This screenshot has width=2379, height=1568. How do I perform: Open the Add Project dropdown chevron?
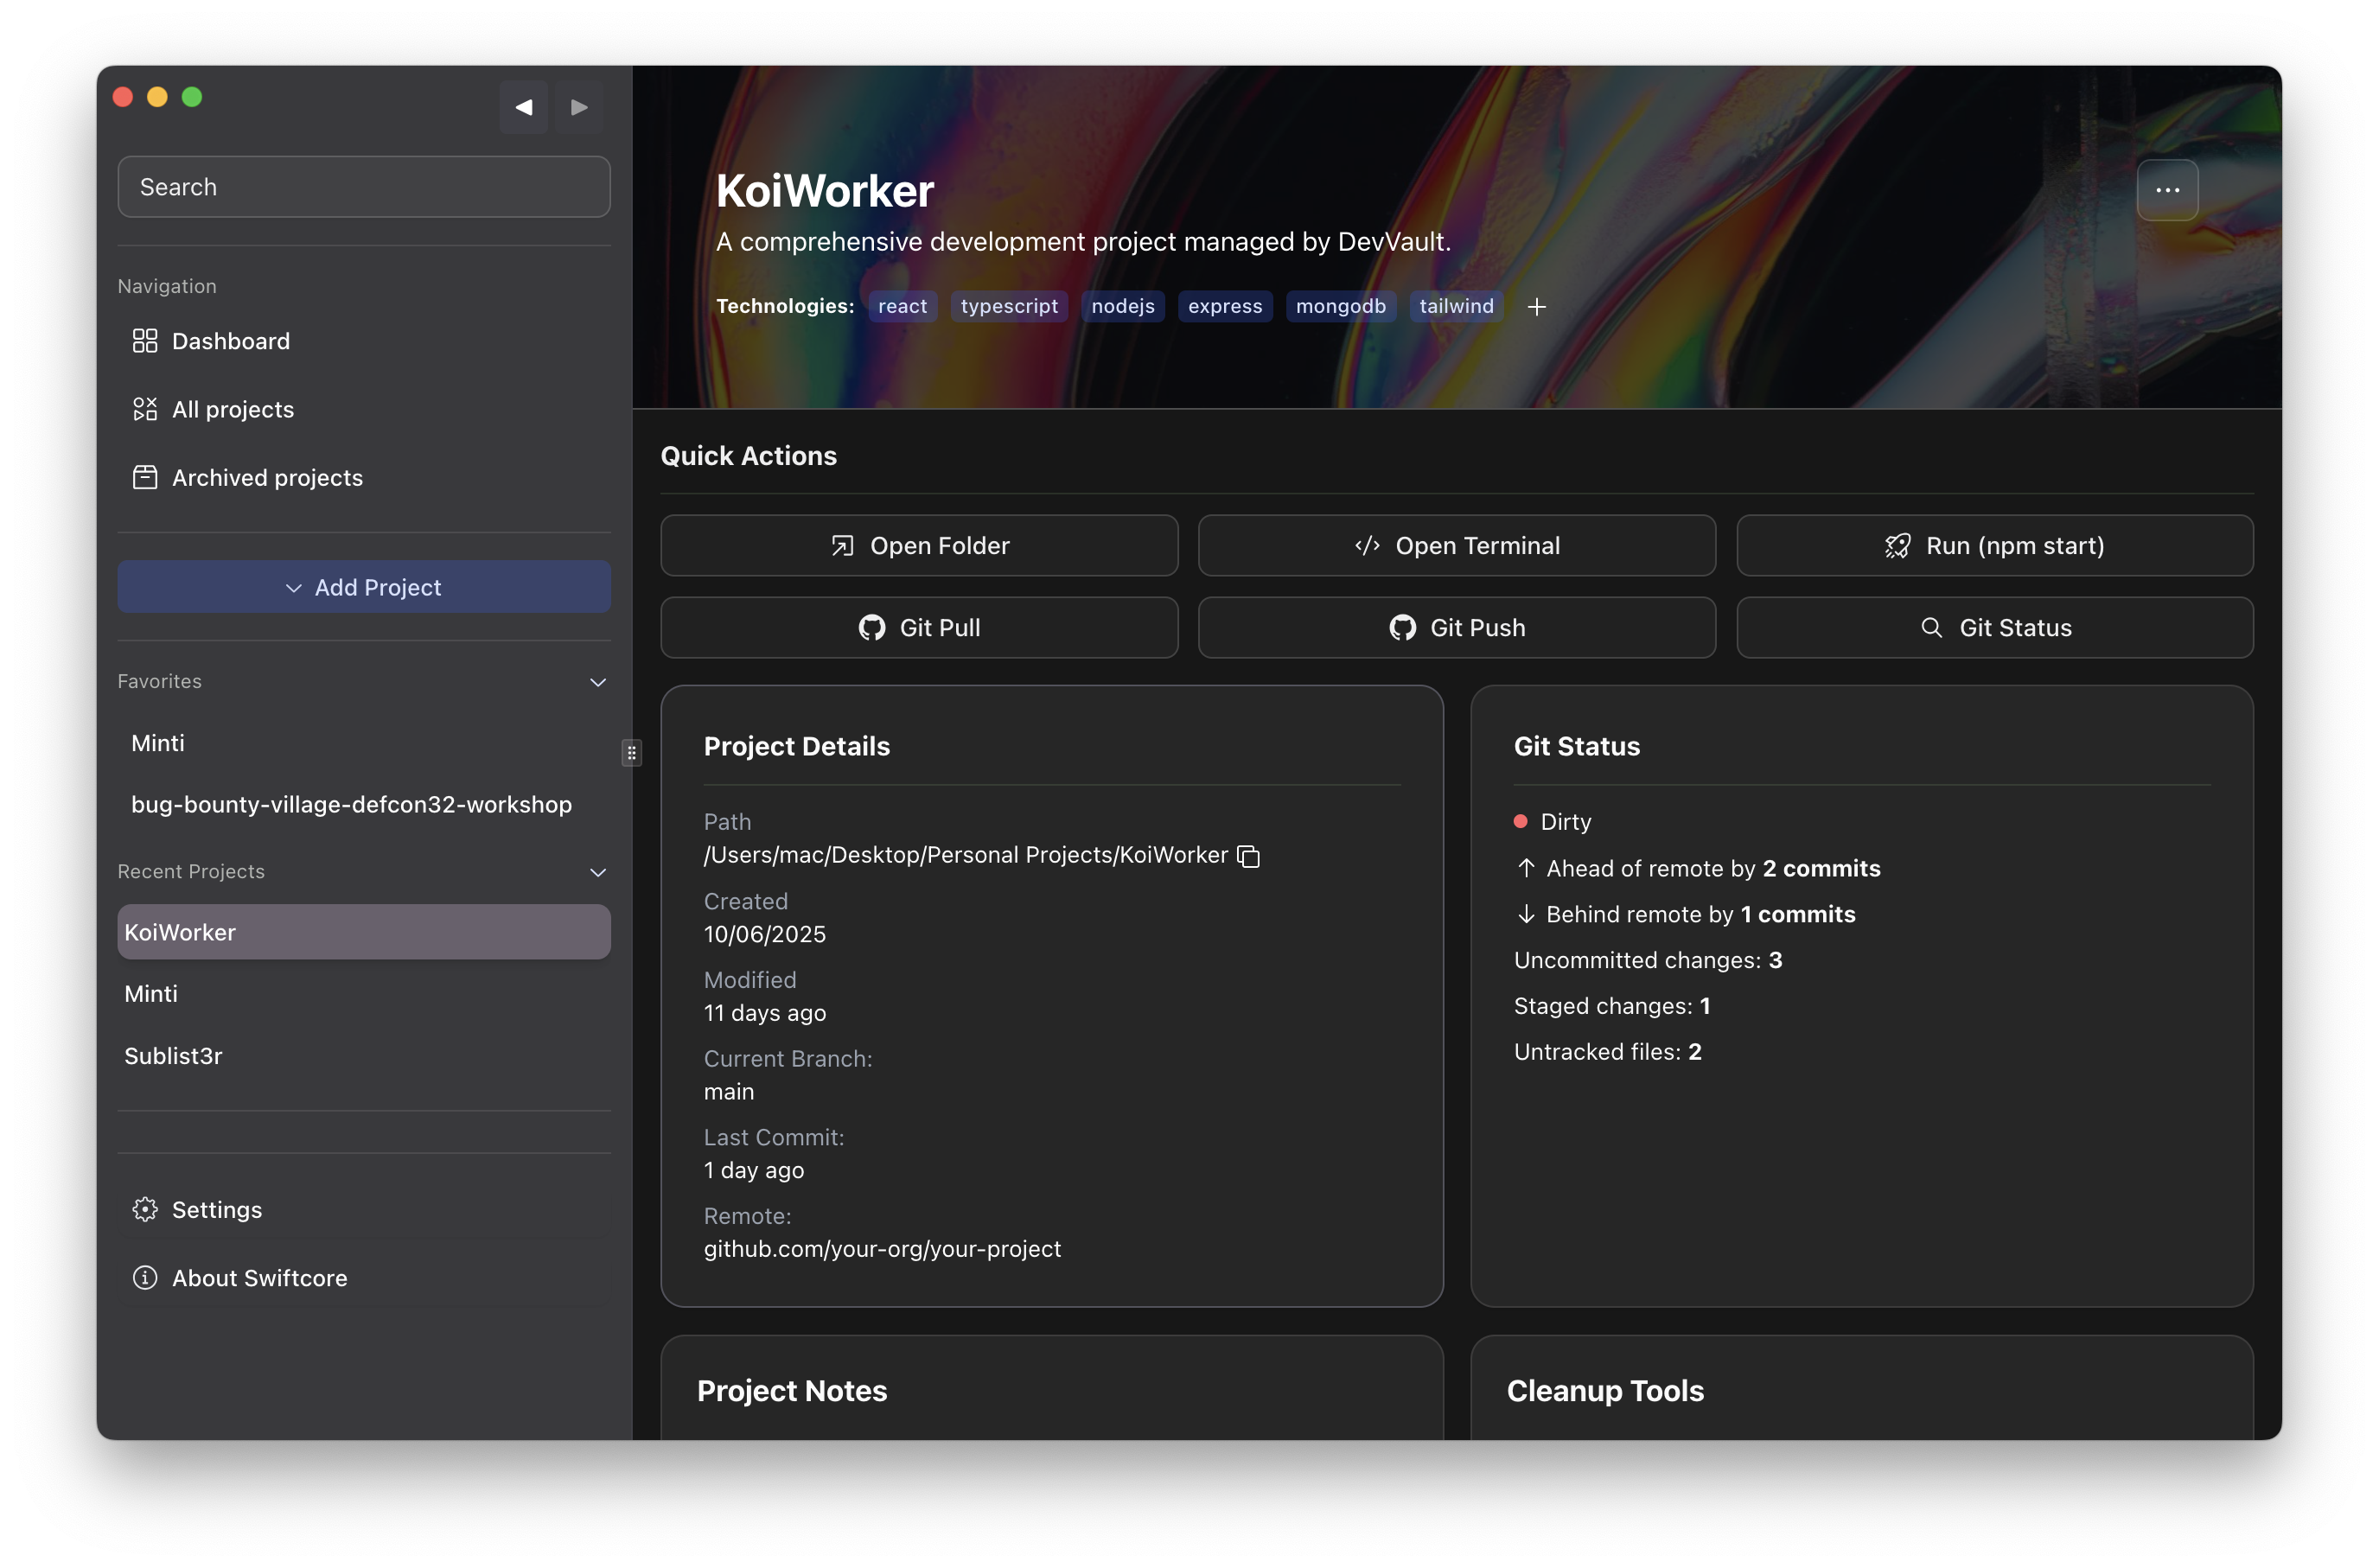(292, 587)
